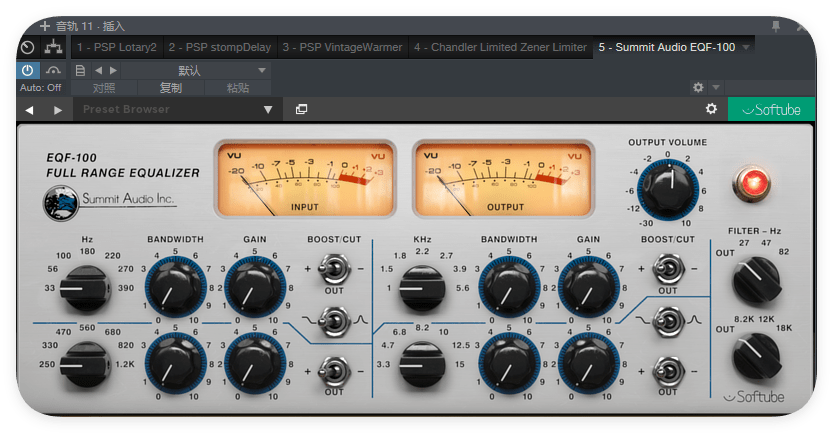Click the upper KHz band BANDWIDTH knob
This screenshot has height=433, width=833.
(508, 287)
